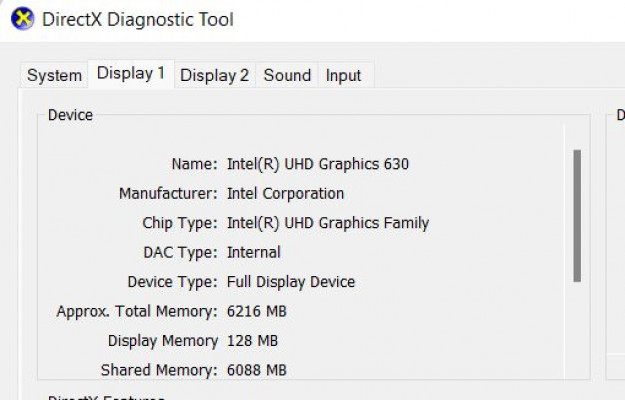Screen dimensions: 625x400
Task: Select the Intel(R) UHD Graphics 630 name value
Action: coord(317,164)
